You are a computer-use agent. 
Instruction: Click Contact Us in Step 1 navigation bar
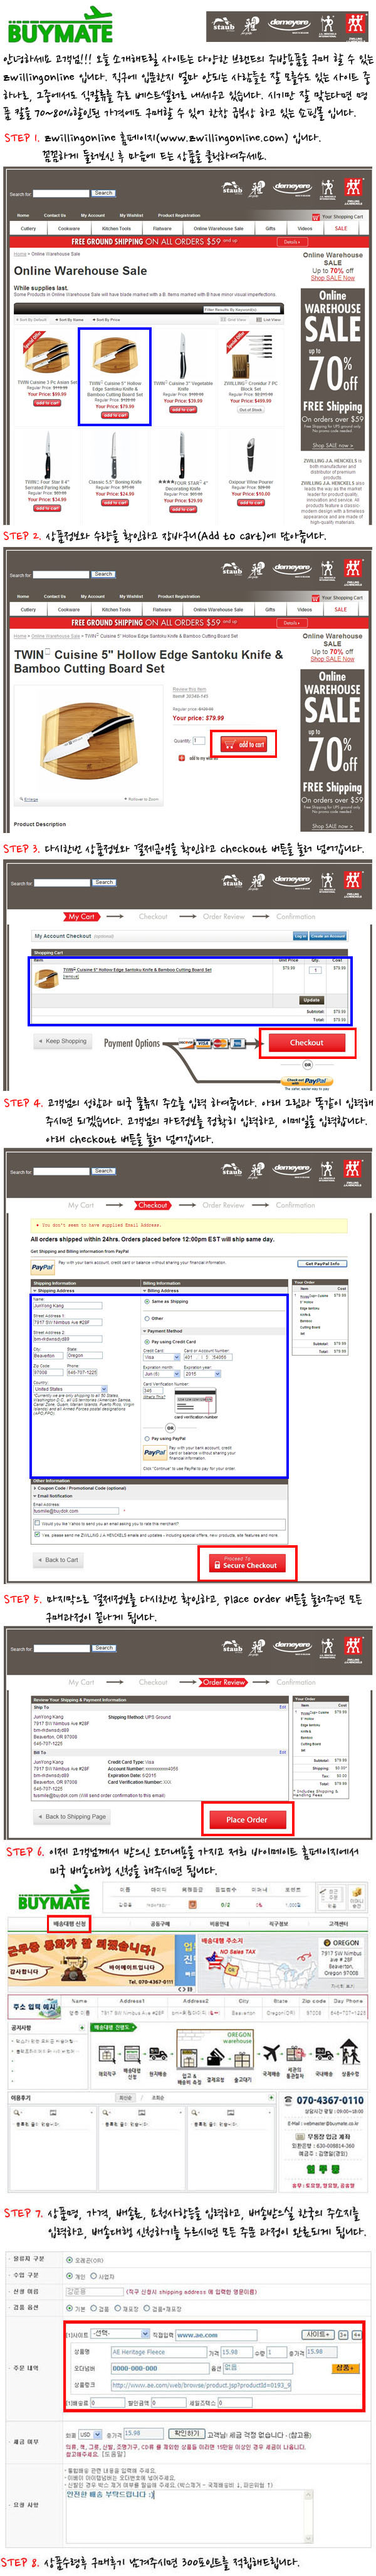(55, 215)
